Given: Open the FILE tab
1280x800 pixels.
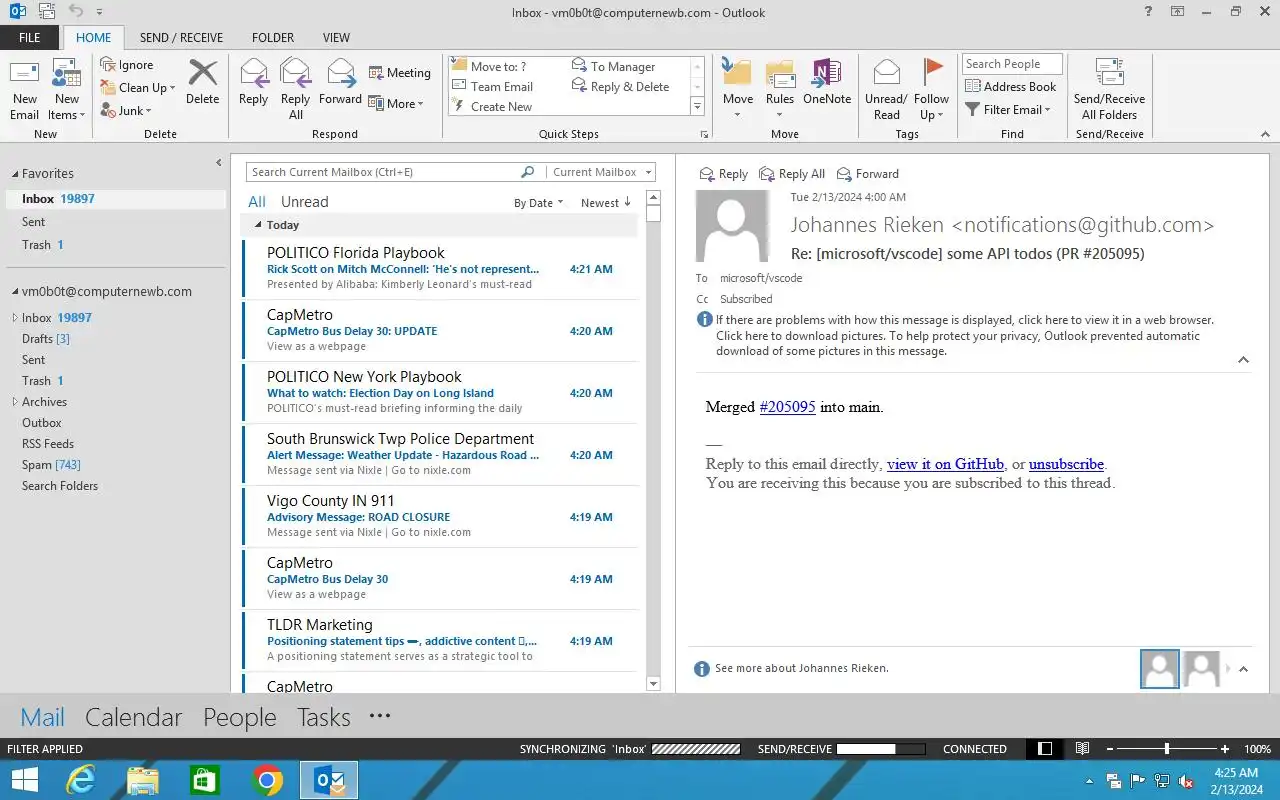Looking at the screenshot, I should (30, 38).
